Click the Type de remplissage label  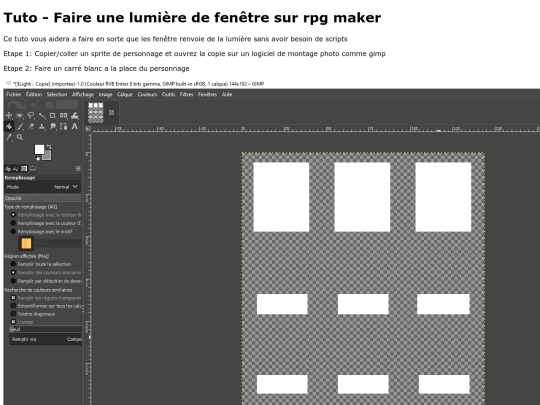click(31, 207)
